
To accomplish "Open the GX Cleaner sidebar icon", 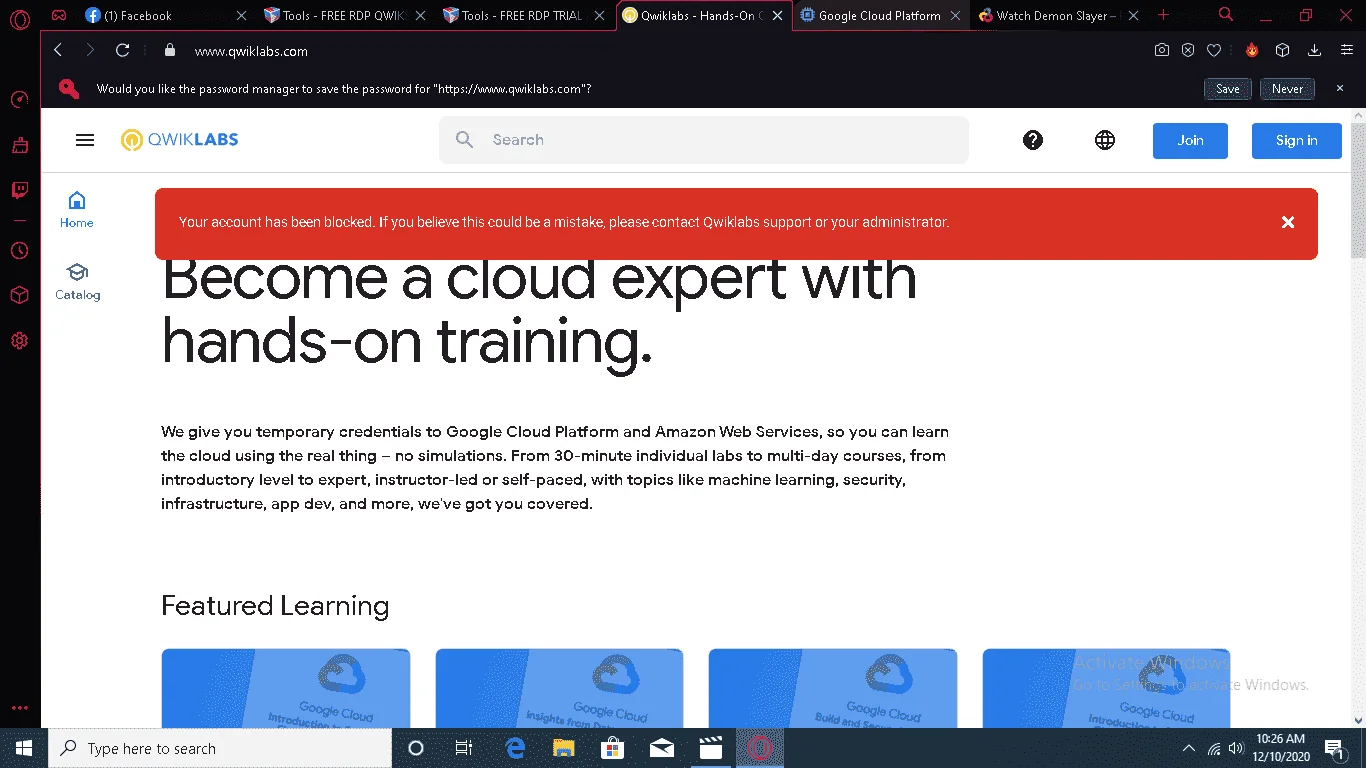I will tap(19, 146).
